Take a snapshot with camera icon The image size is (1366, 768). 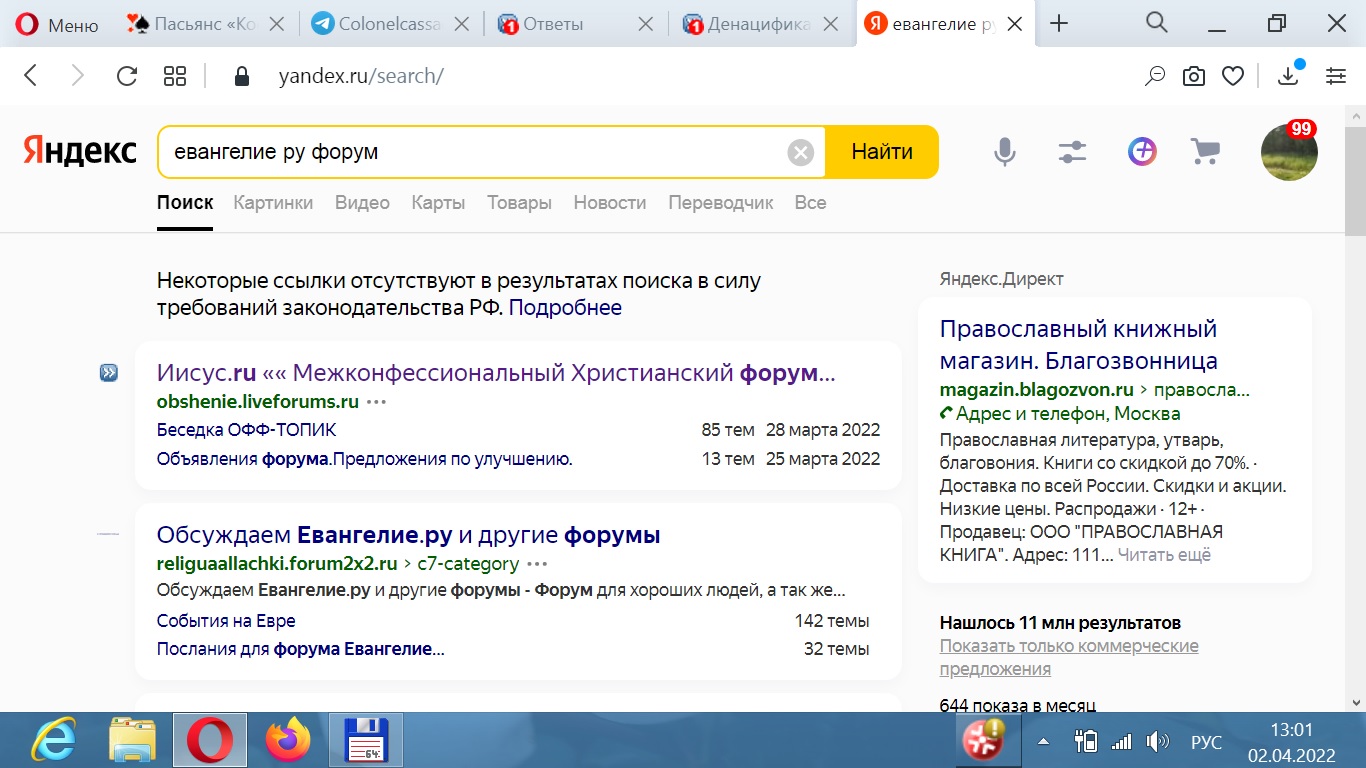(x=1194, y=76)
